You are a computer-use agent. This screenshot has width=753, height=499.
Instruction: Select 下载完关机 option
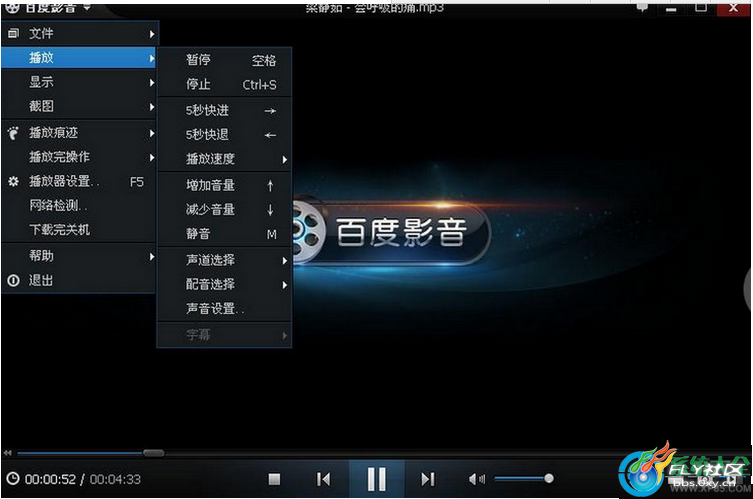[x=80, y=230]
